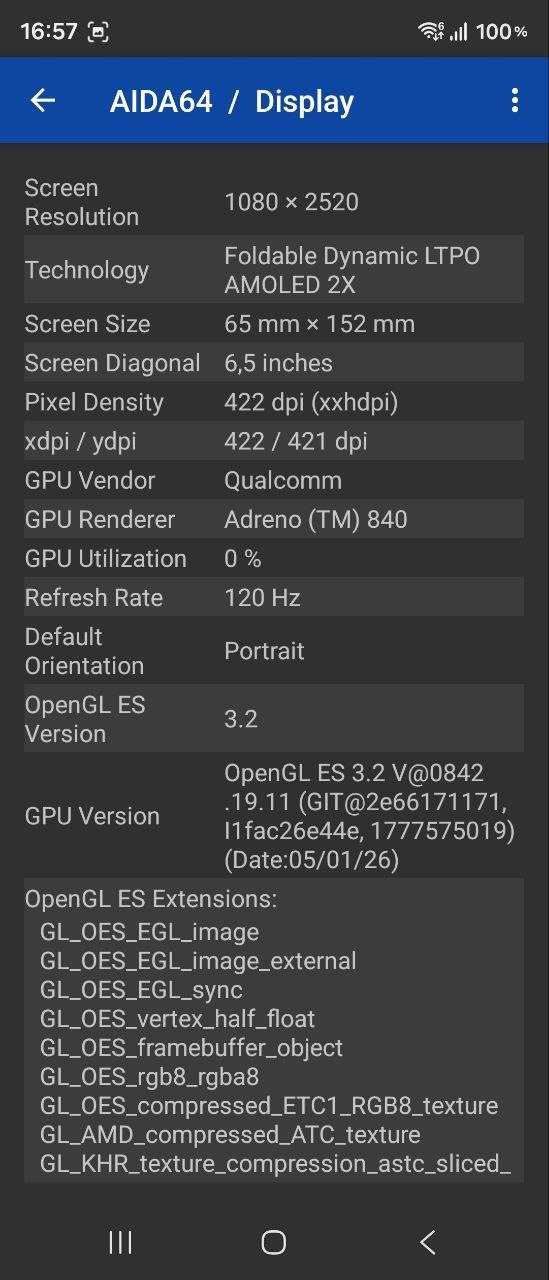
Task: Tap the 16:57 clock in status bar
Action: [49, 32]
